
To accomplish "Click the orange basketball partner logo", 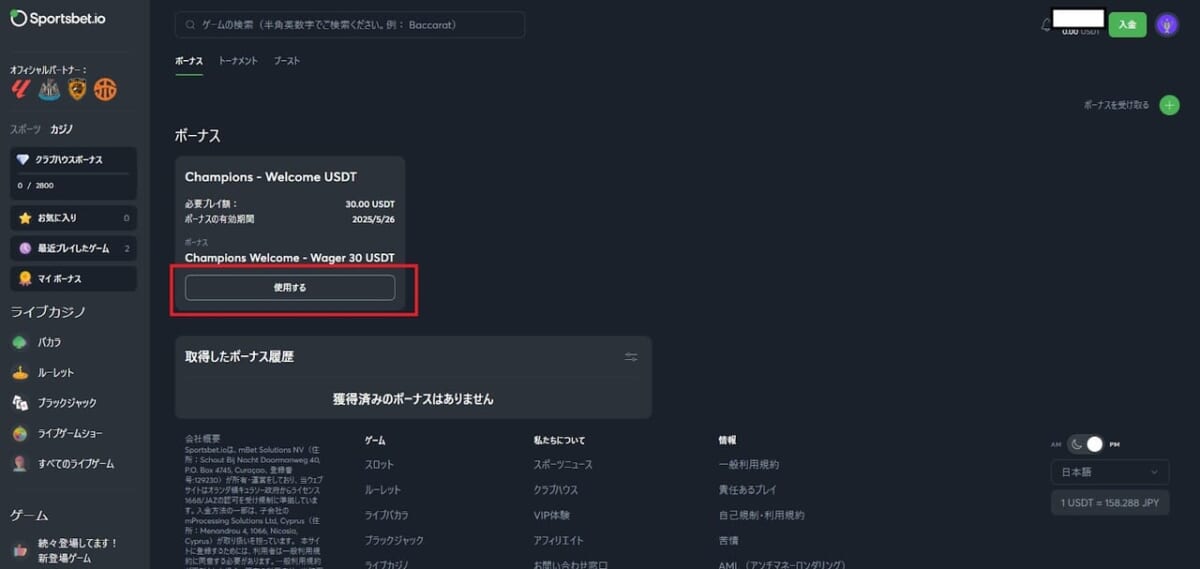I will coord(105,90).
